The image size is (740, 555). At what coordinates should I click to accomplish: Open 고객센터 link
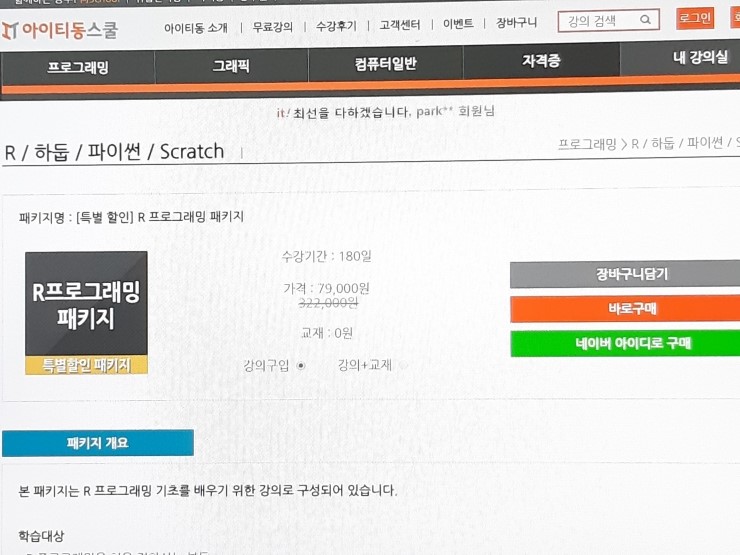click(x=400, y=25)
